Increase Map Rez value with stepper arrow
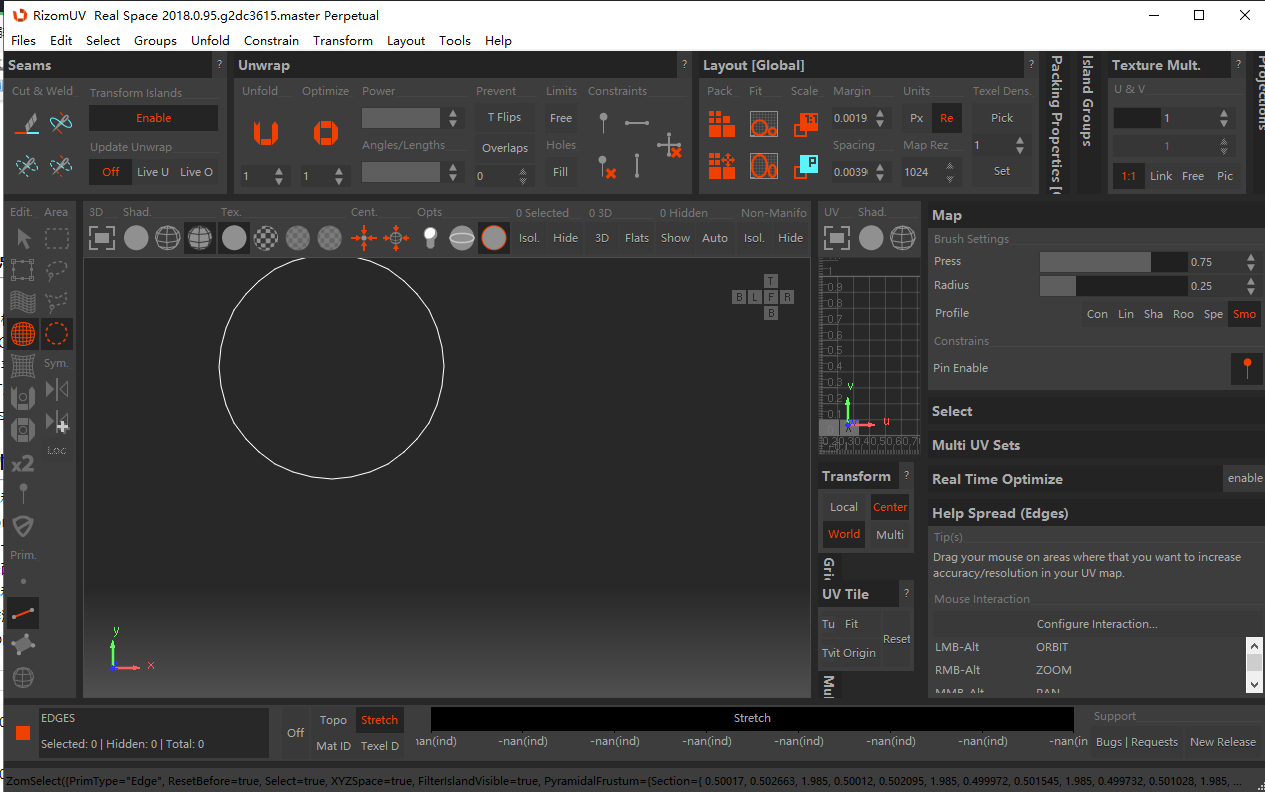 pyautogui.click(x=949, y=166)
